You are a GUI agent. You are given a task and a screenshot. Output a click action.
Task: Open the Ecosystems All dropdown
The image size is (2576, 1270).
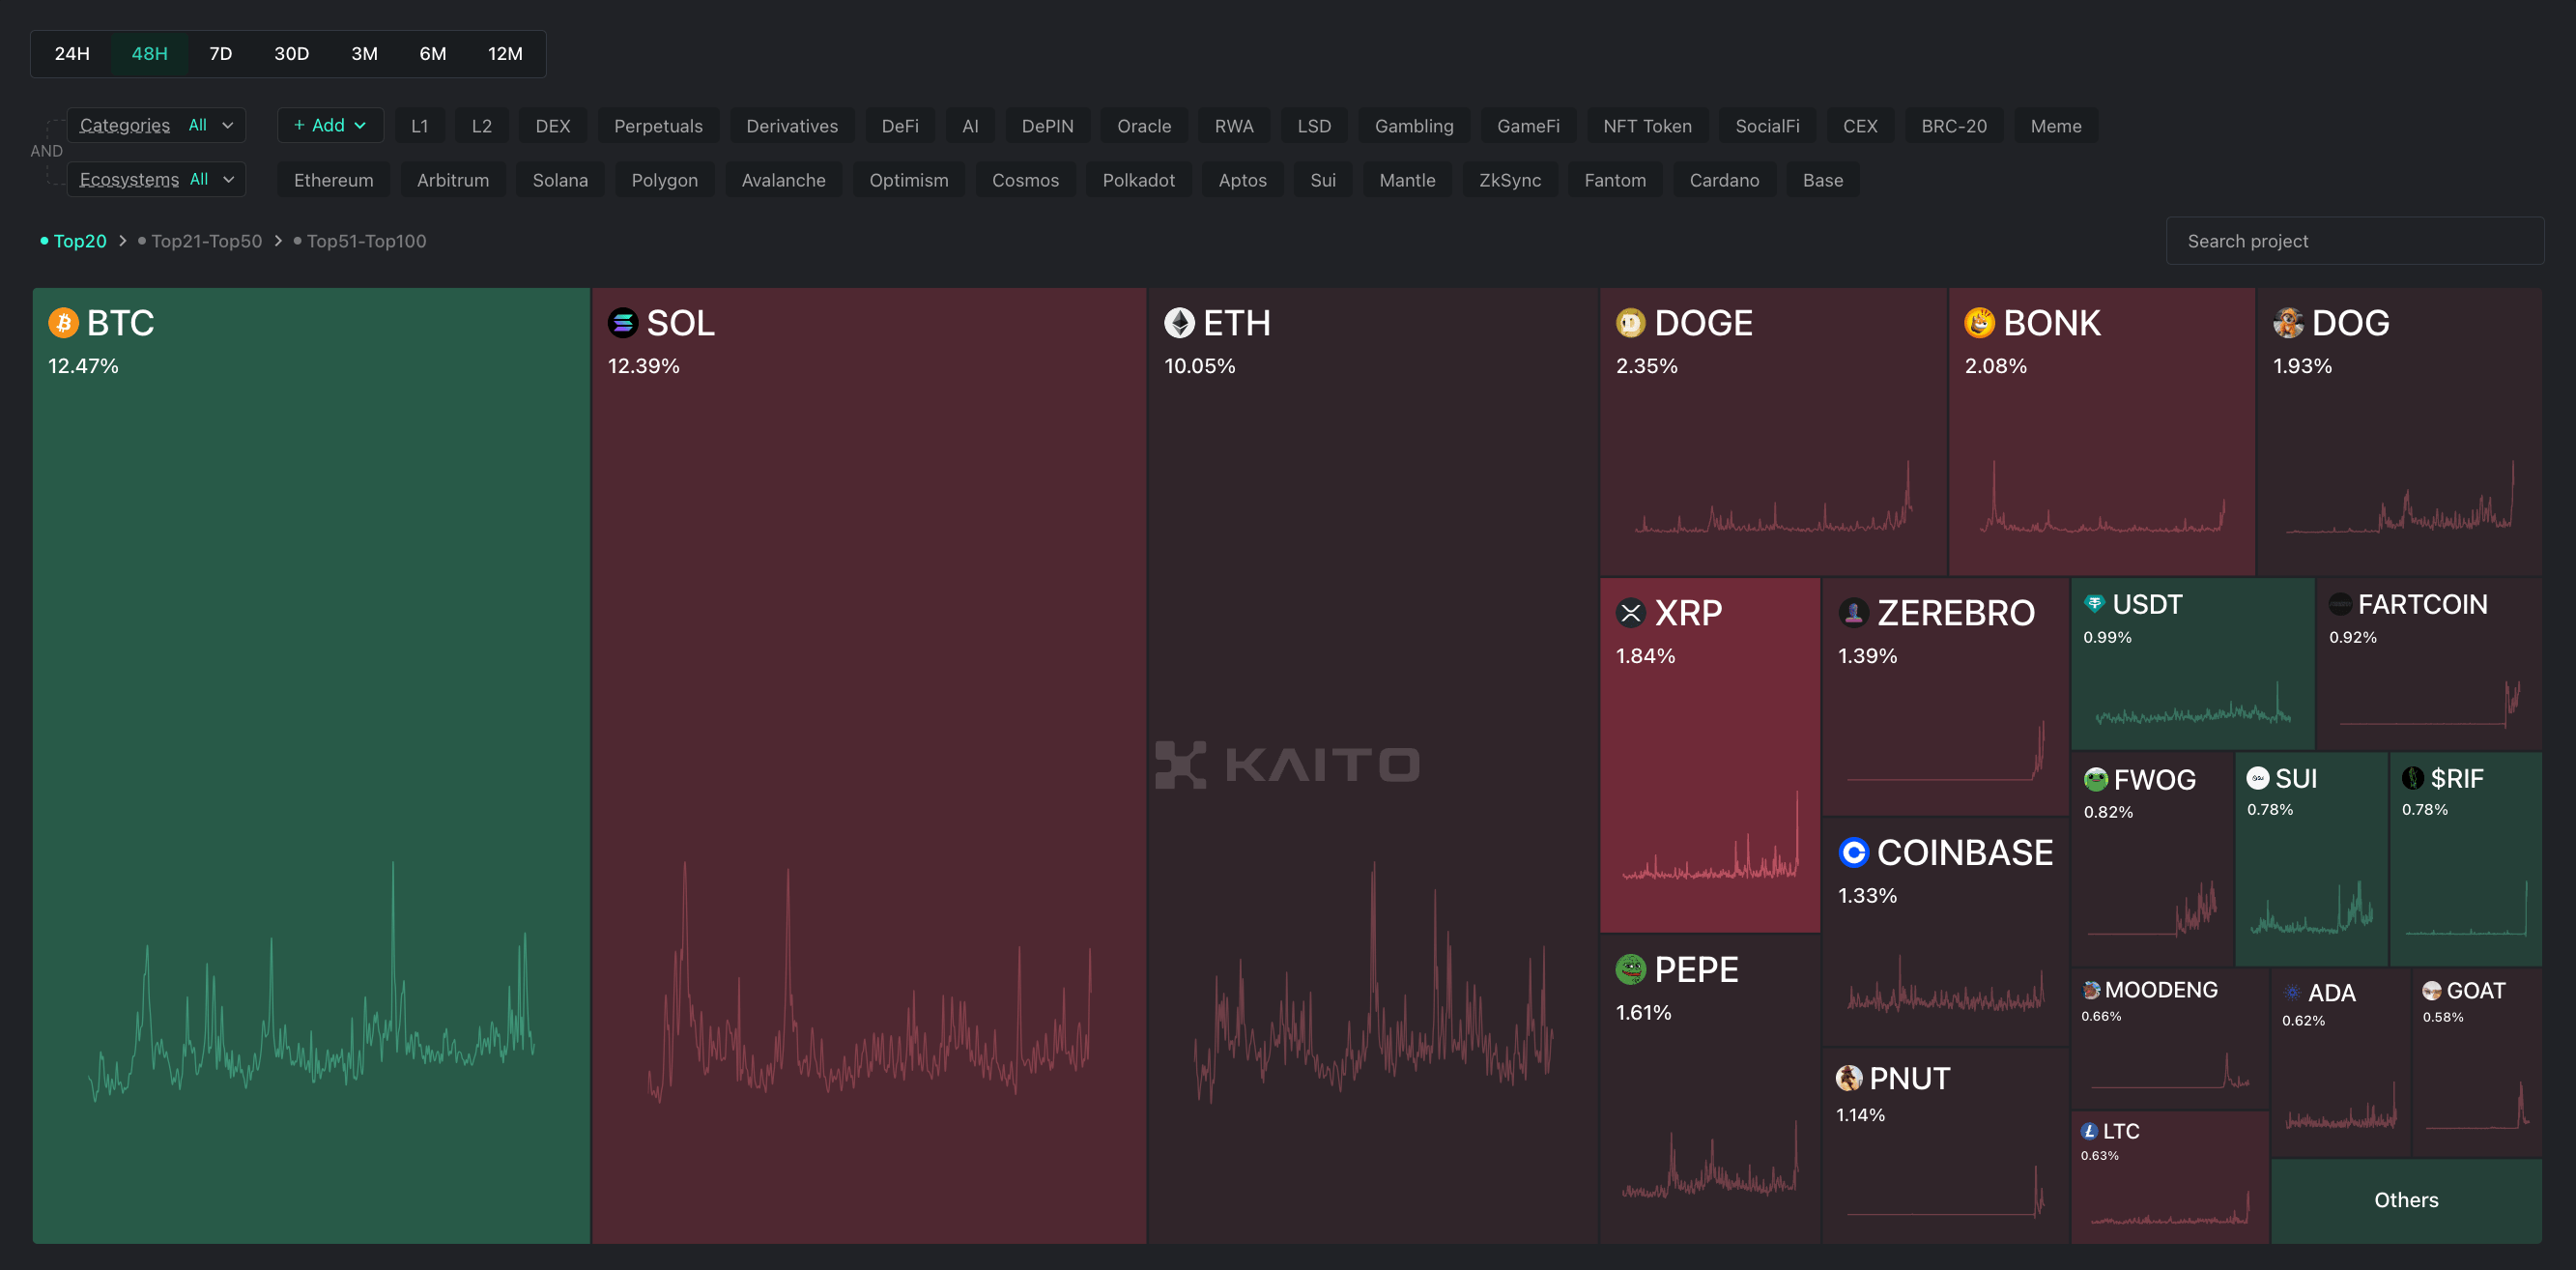[156, 179]
